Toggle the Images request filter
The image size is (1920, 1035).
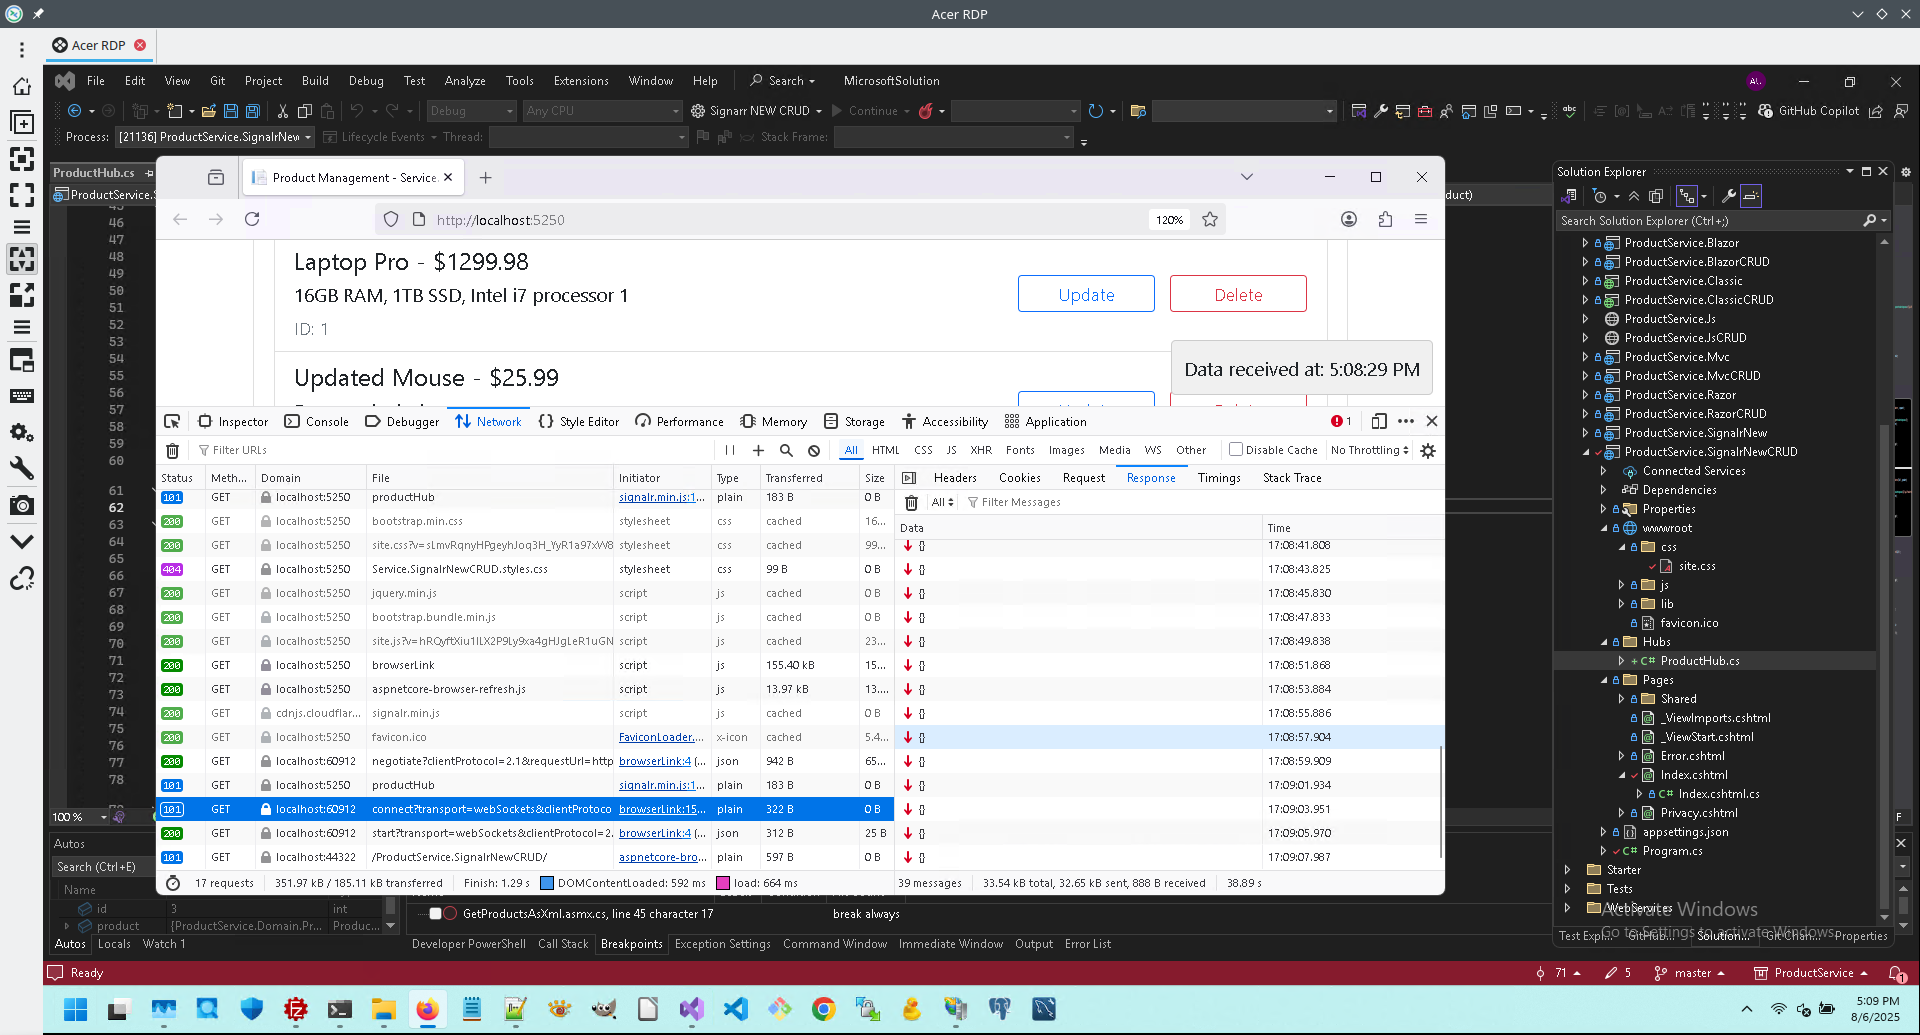coord(1066,451)
